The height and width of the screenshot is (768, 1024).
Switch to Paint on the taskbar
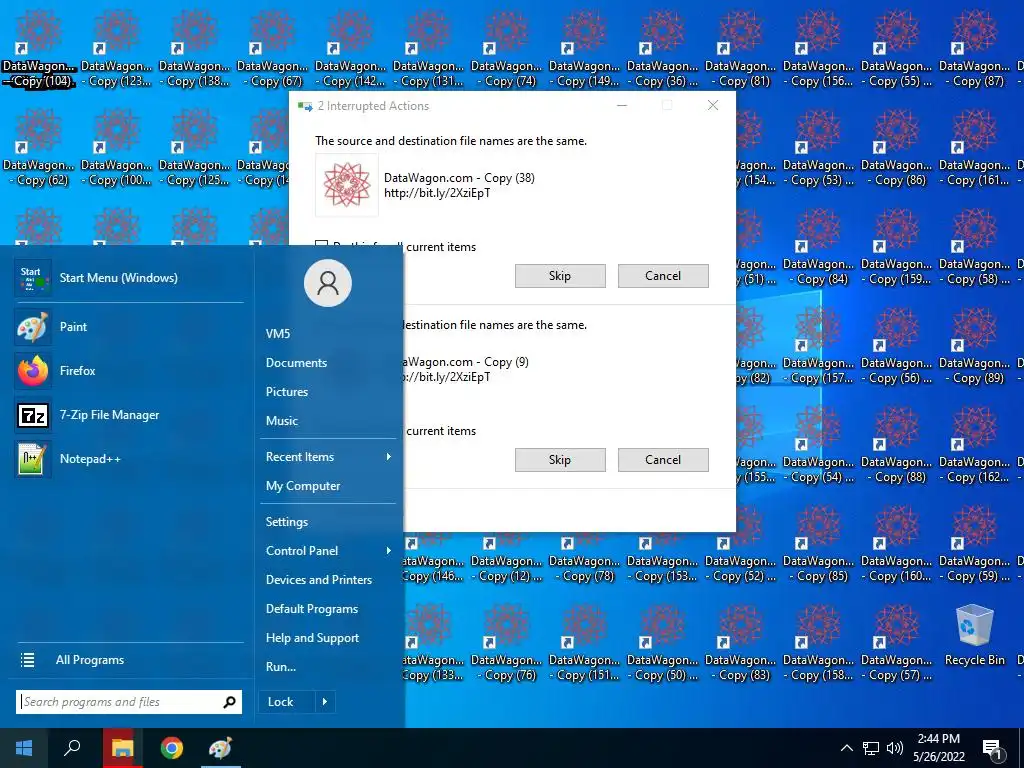(221, 748)
